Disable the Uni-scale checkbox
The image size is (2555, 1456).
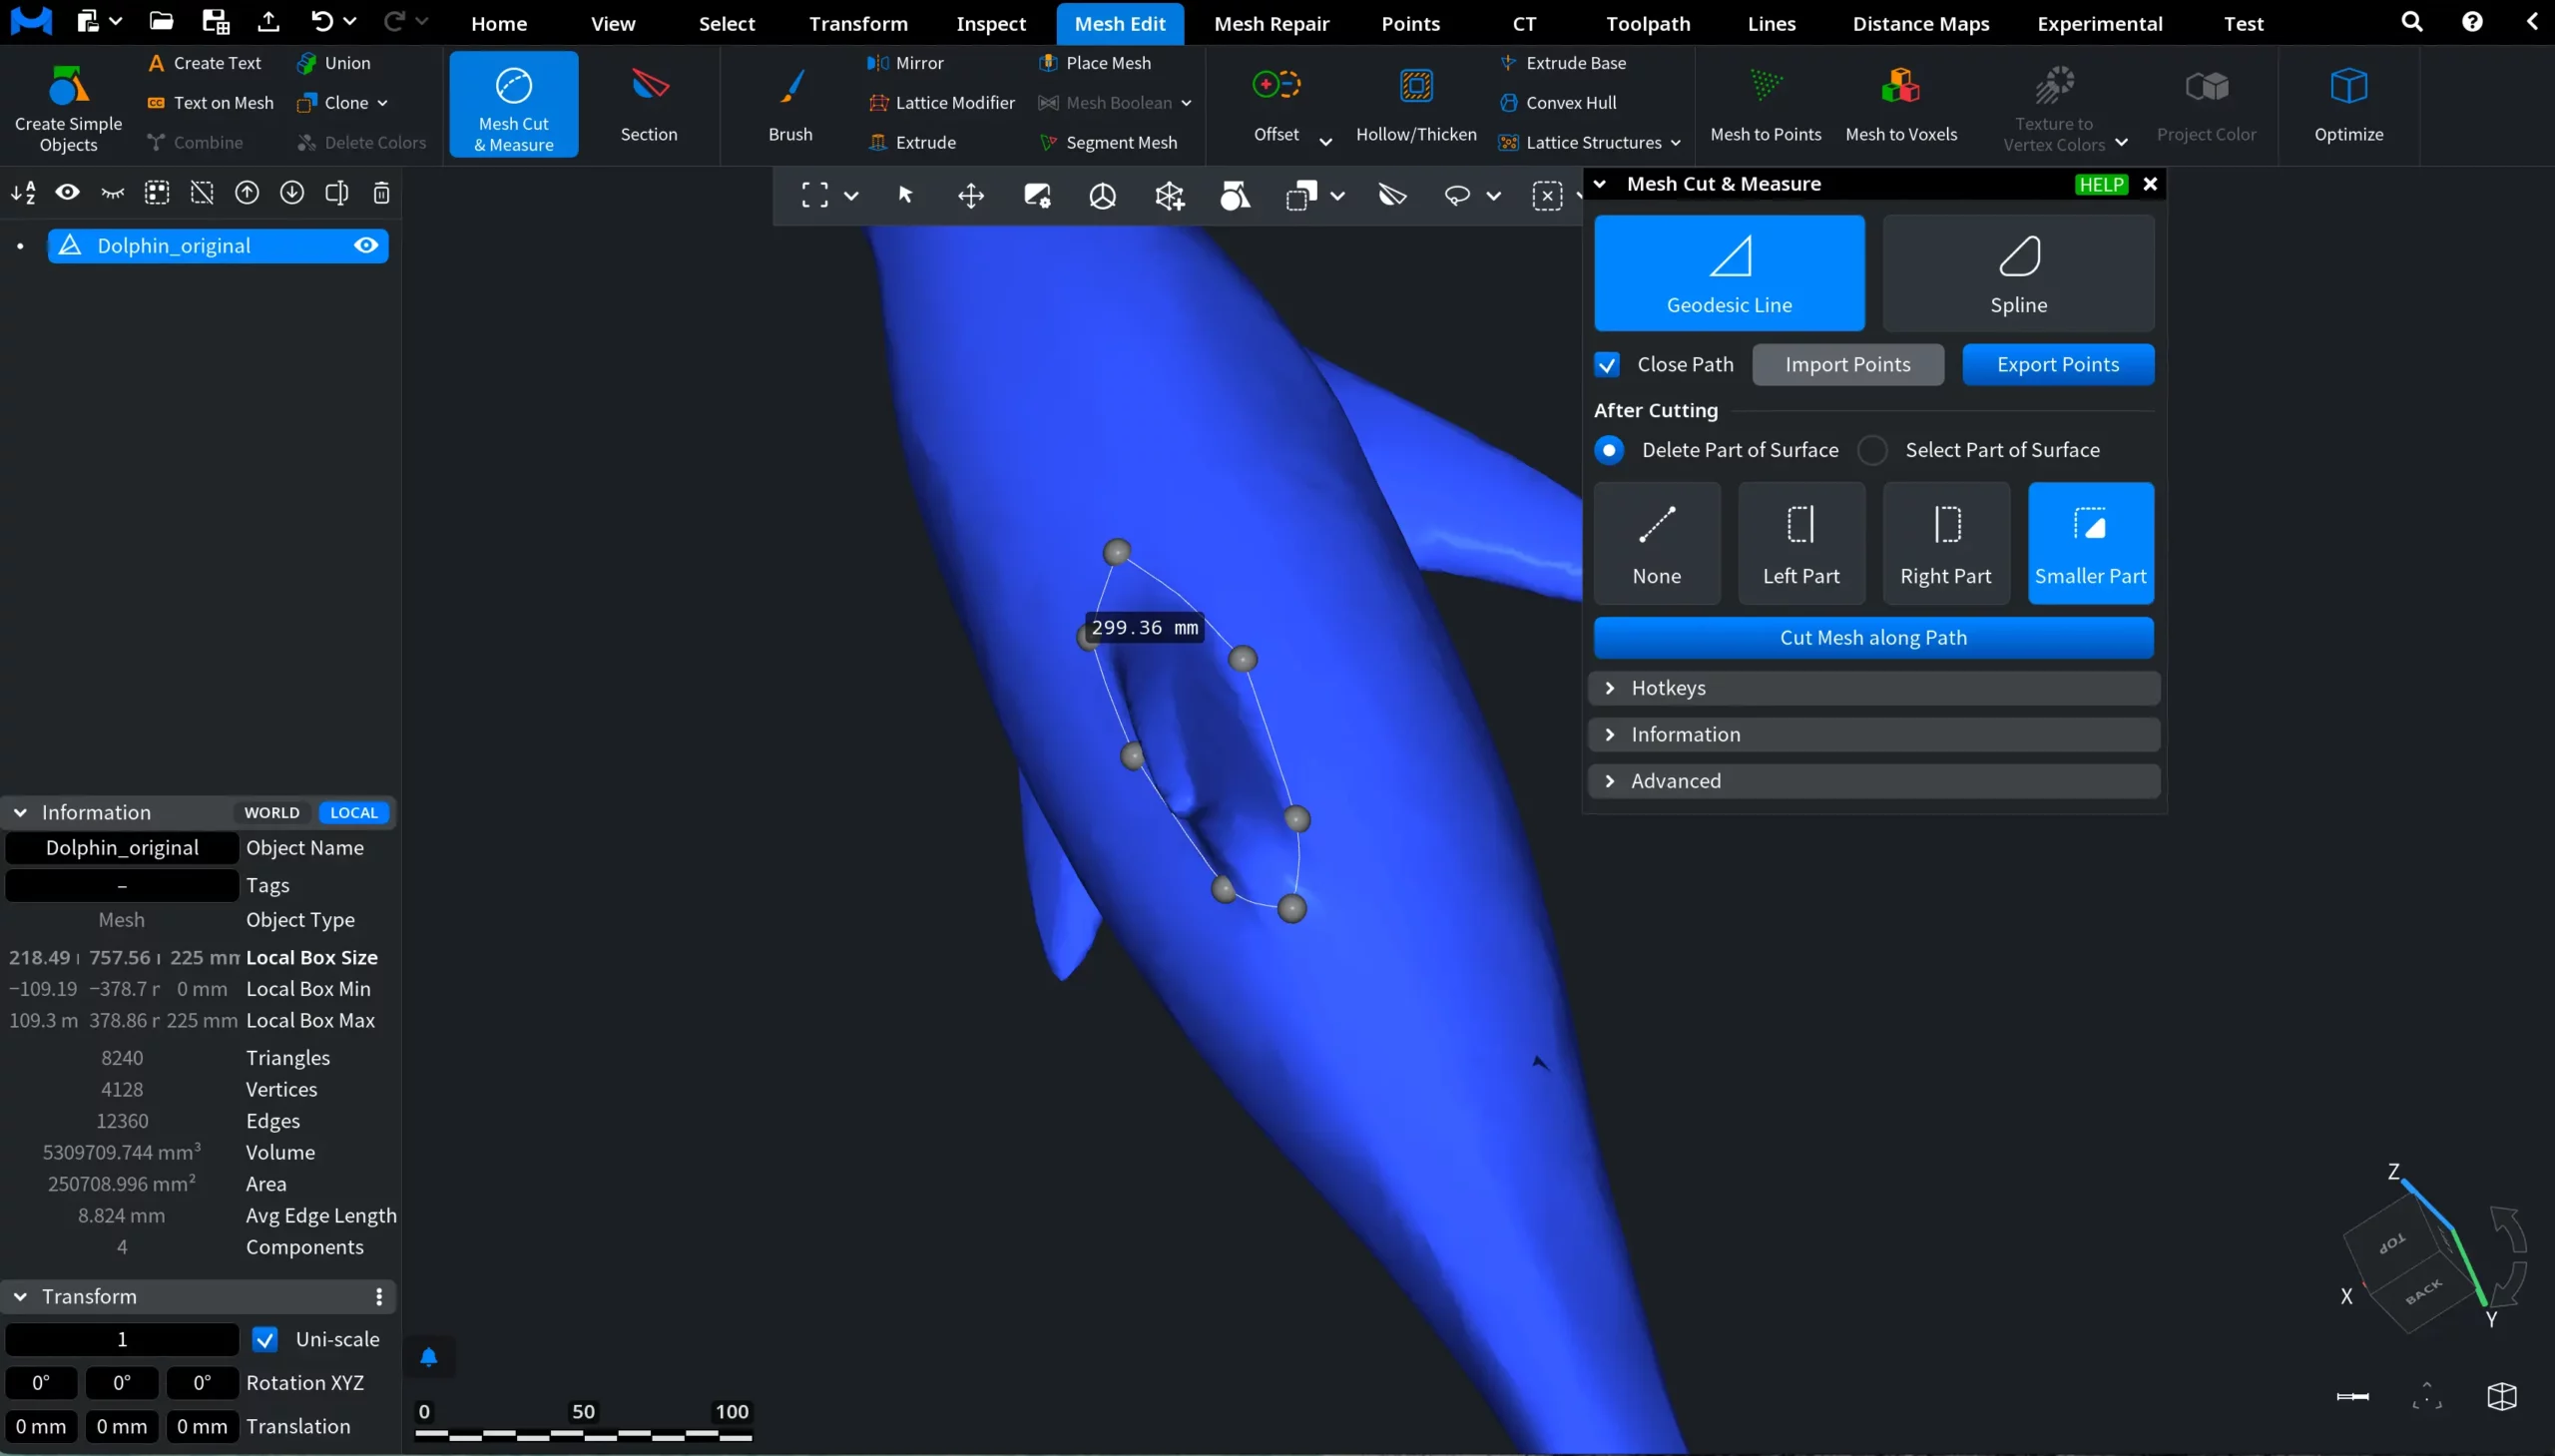click(264, 1339)
